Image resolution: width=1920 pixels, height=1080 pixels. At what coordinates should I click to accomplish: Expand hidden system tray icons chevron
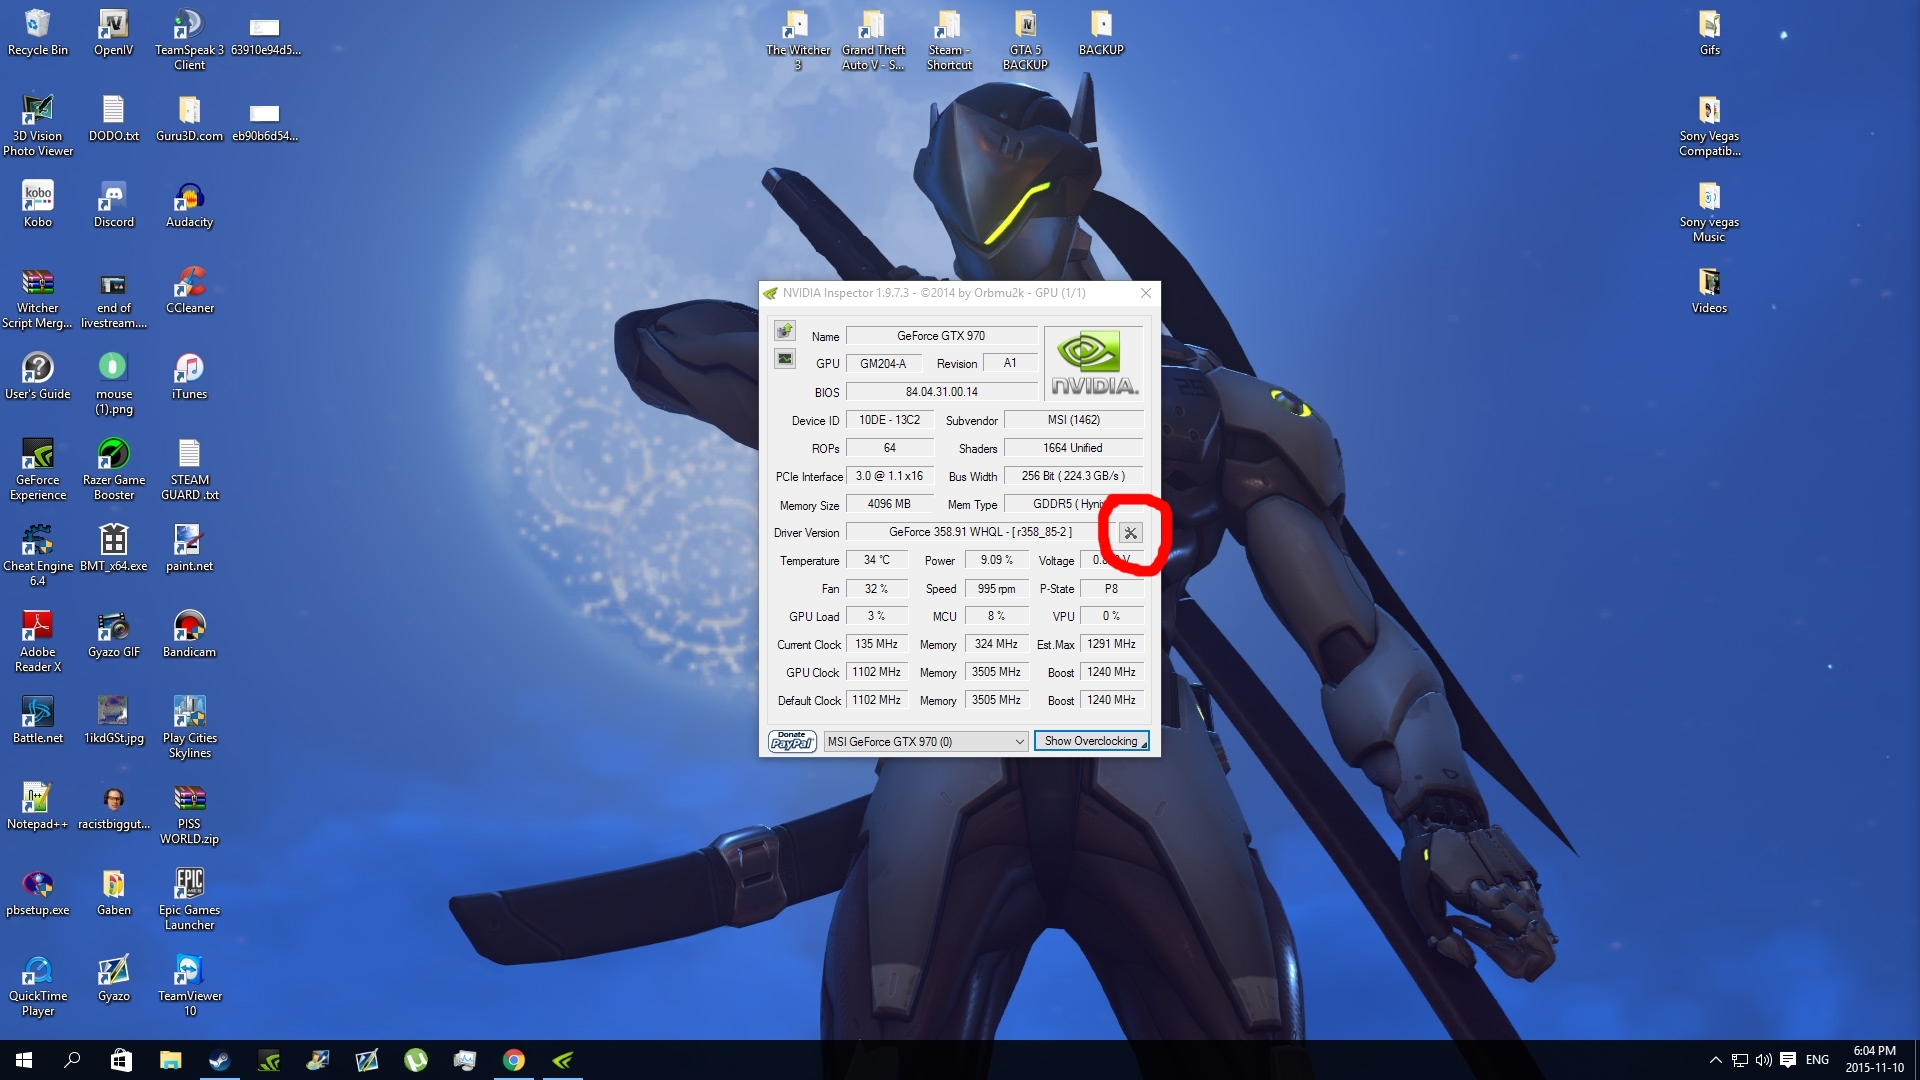[x=1715, y=1060]
